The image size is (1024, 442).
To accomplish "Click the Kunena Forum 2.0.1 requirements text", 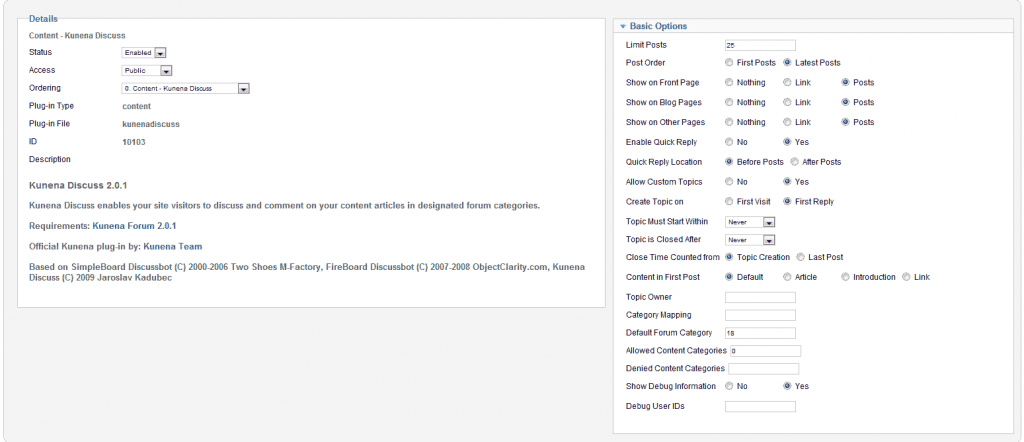I will tap(134, 226).
